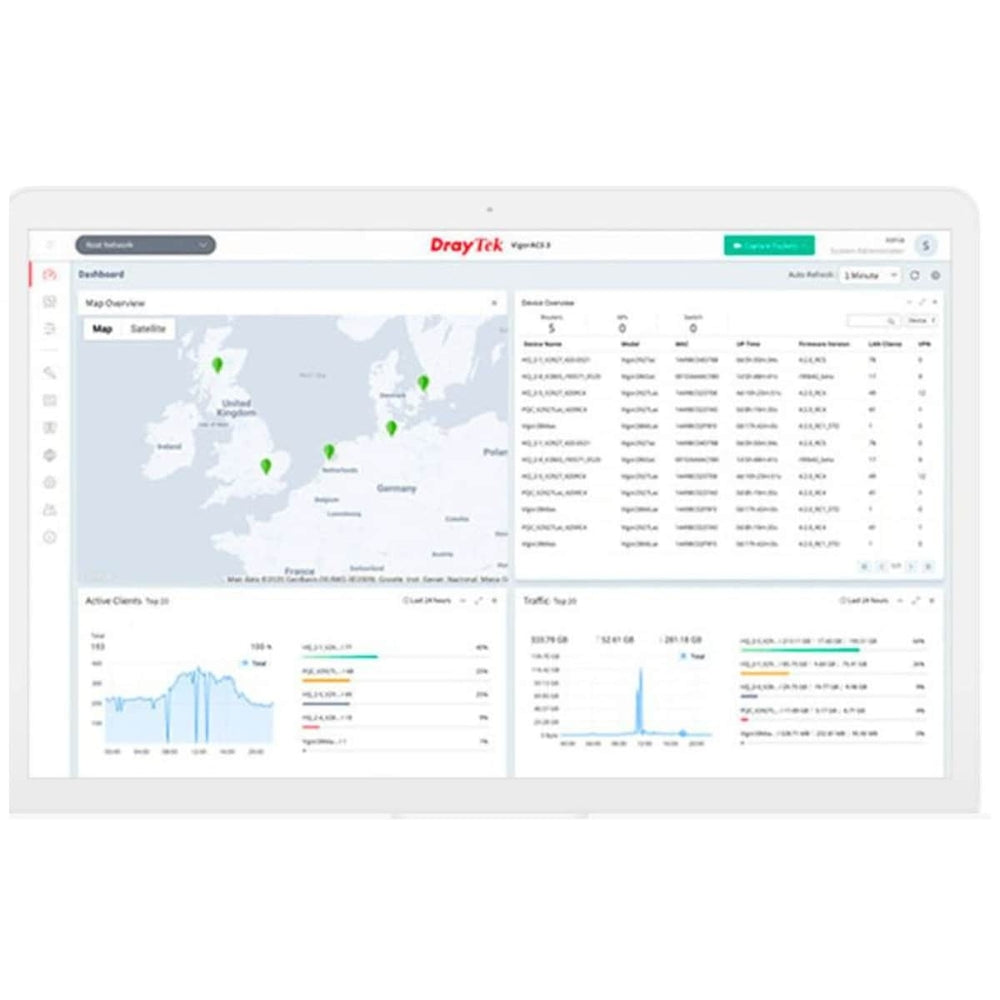This screenshot has width=1000, height=1000.
Task: Click the hamburger menu icon at top left
Action: [x=49, y=245]
